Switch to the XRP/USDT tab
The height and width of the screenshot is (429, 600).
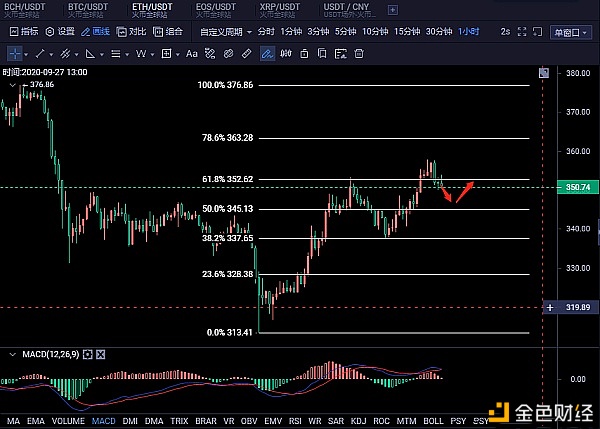[279, 10]
